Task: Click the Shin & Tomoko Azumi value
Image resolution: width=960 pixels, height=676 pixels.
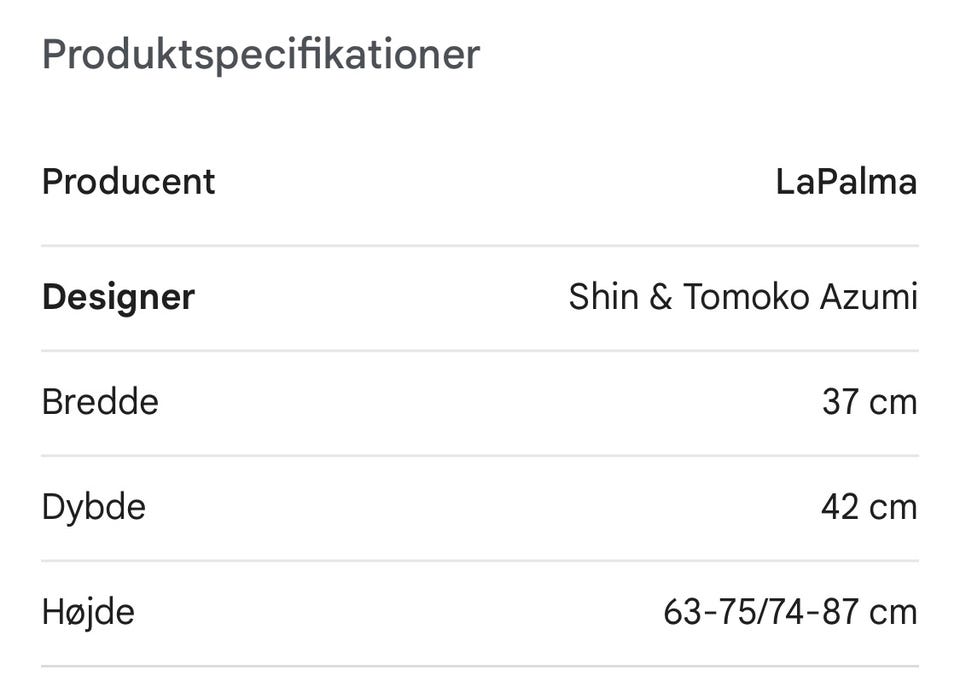Action: 743,297
